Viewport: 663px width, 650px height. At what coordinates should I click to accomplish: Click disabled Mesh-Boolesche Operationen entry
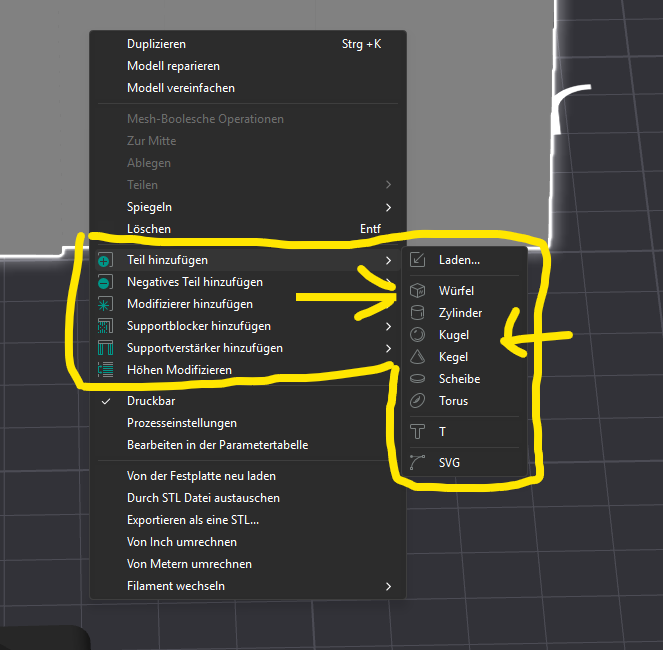click(x=248, y=119)
